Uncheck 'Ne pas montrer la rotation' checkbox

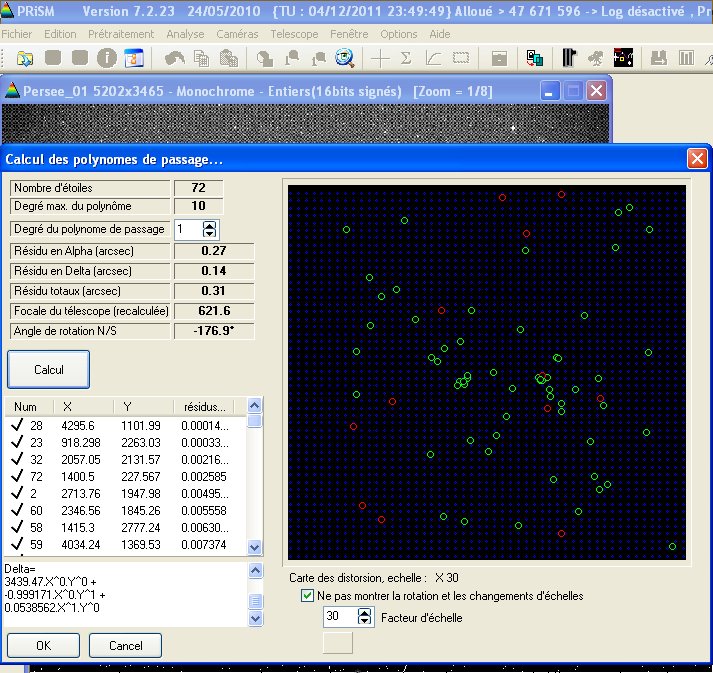click(x=308, y=596)
